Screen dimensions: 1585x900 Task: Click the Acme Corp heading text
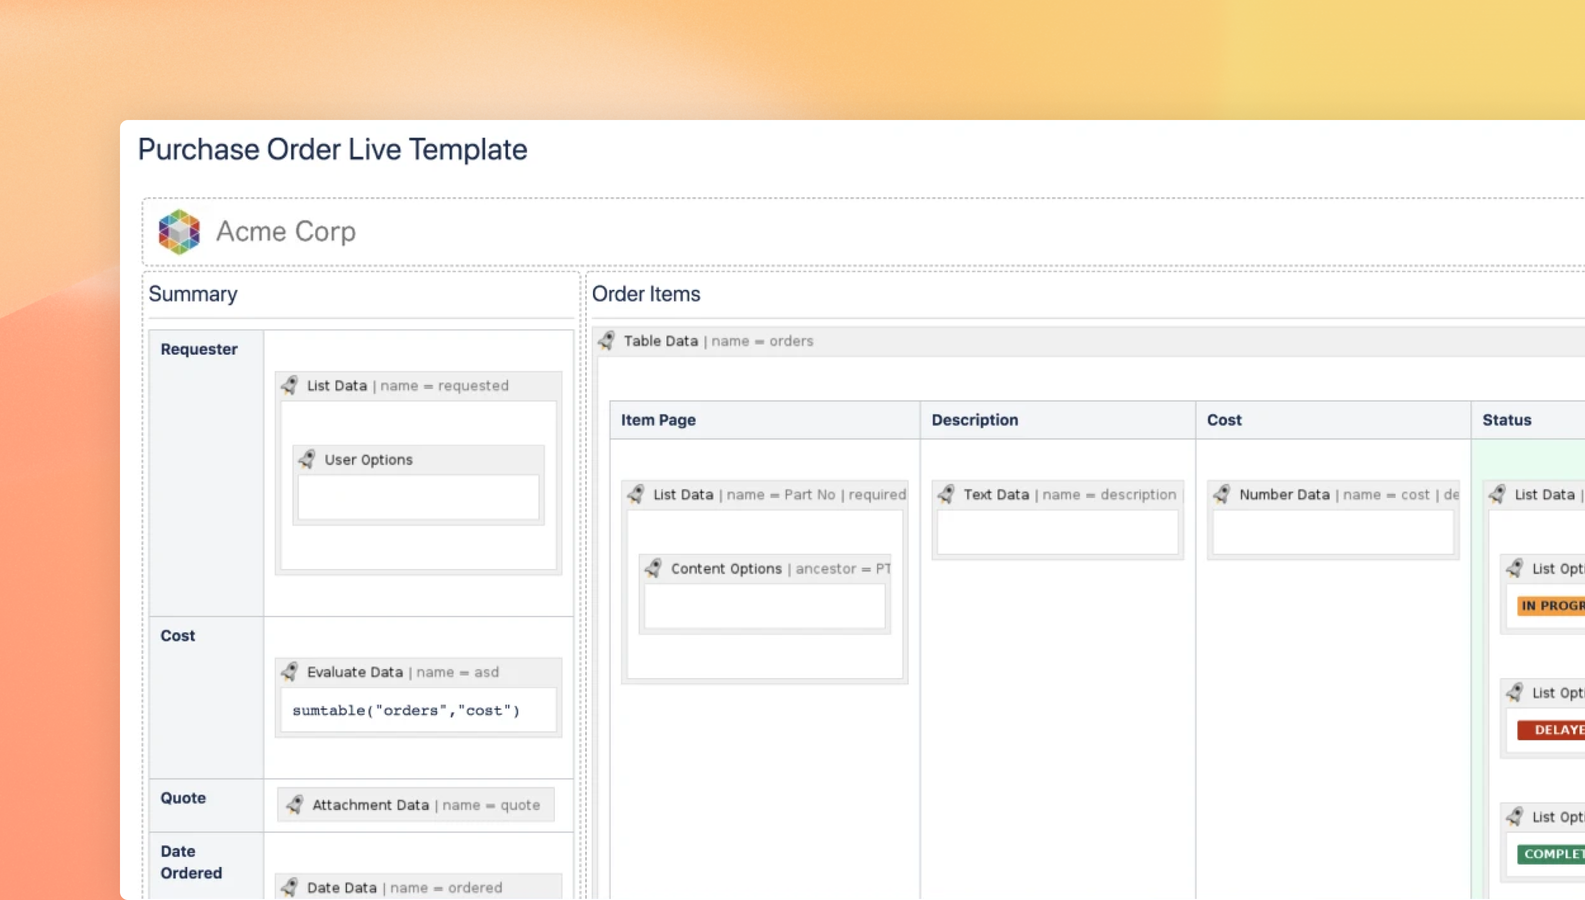(286, 232)
